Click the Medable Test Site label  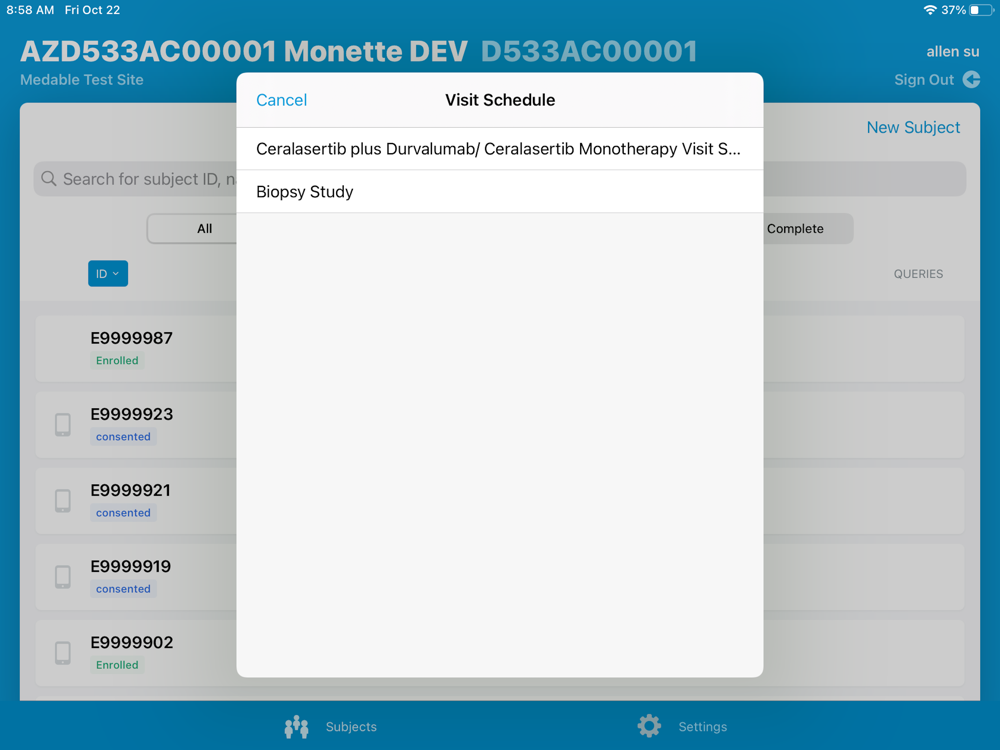click(82, 80)
